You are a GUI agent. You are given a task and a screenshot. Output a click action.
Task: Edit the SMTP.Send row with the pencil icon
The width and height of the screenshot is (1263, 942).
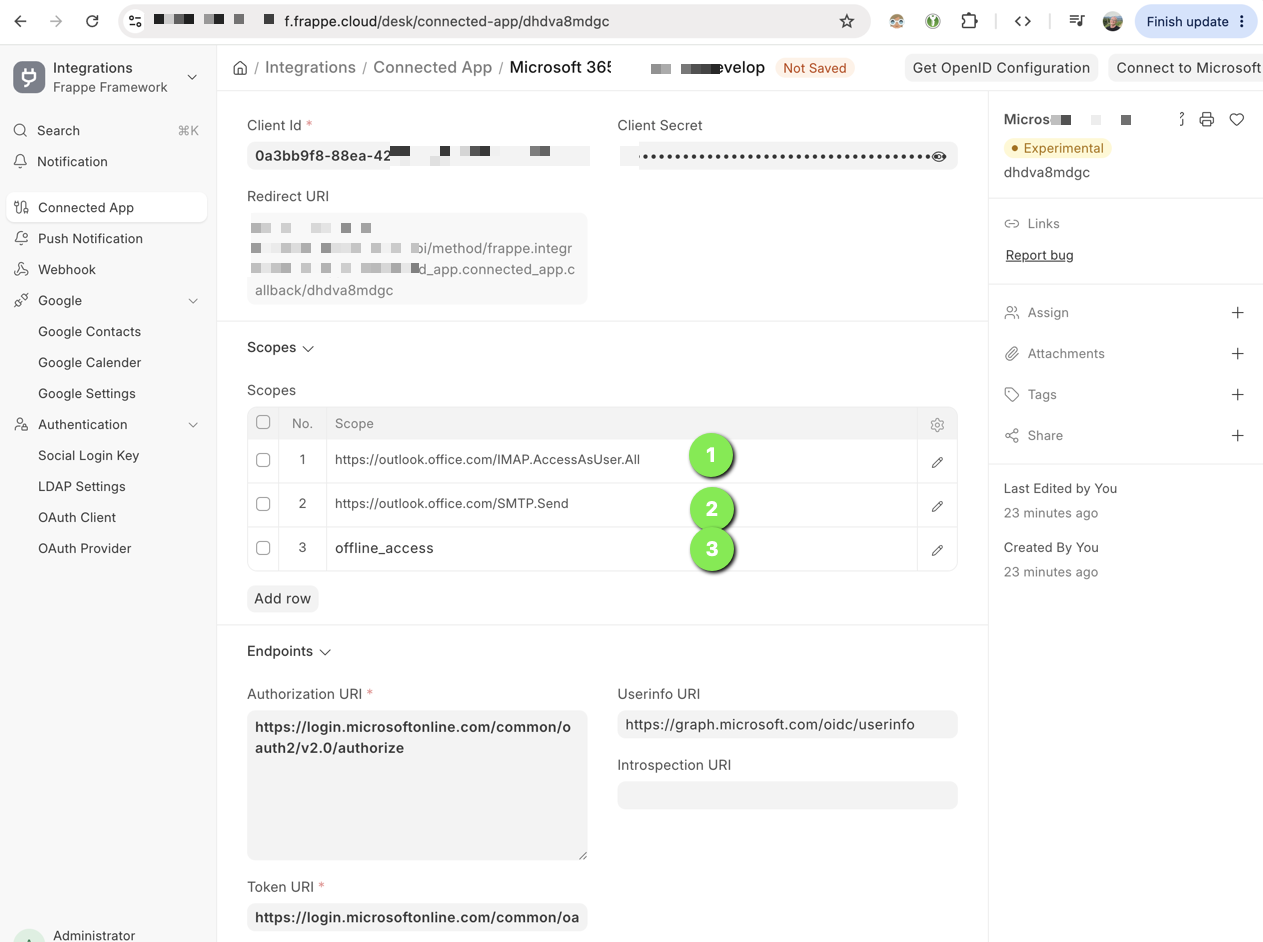pos(937,506)
